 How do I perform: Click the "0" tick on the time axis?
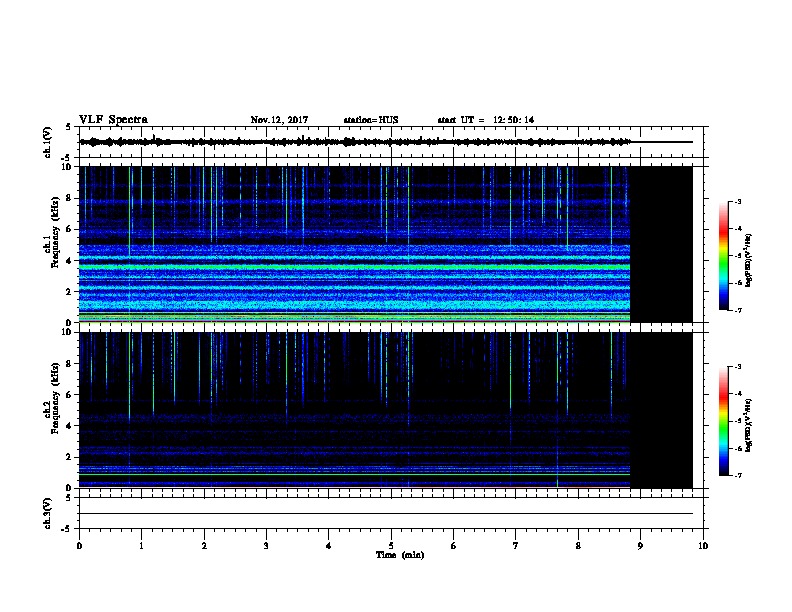coord(79,546)
